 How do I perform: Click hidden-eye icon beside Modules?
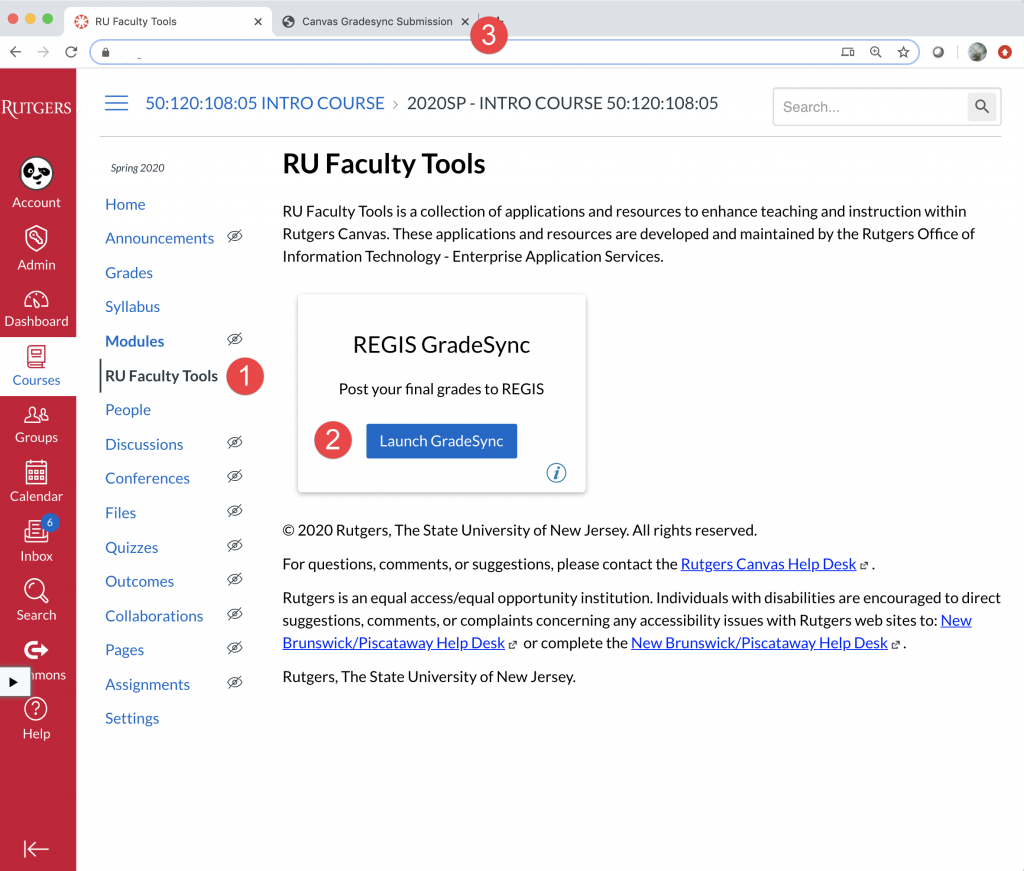(234, 339)
